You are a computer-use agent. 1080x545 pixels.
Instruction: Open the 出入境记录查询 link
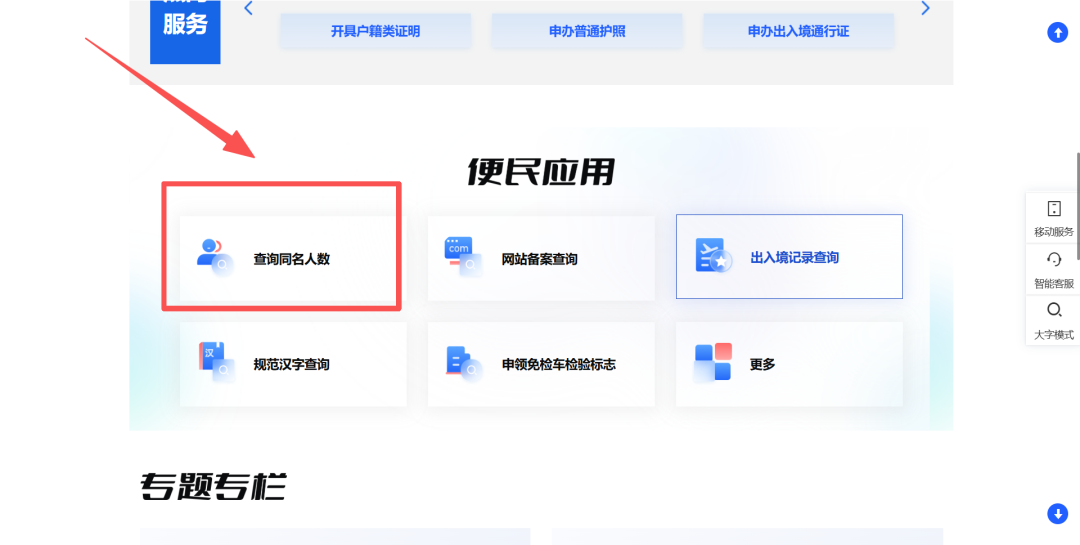(795, 258)
